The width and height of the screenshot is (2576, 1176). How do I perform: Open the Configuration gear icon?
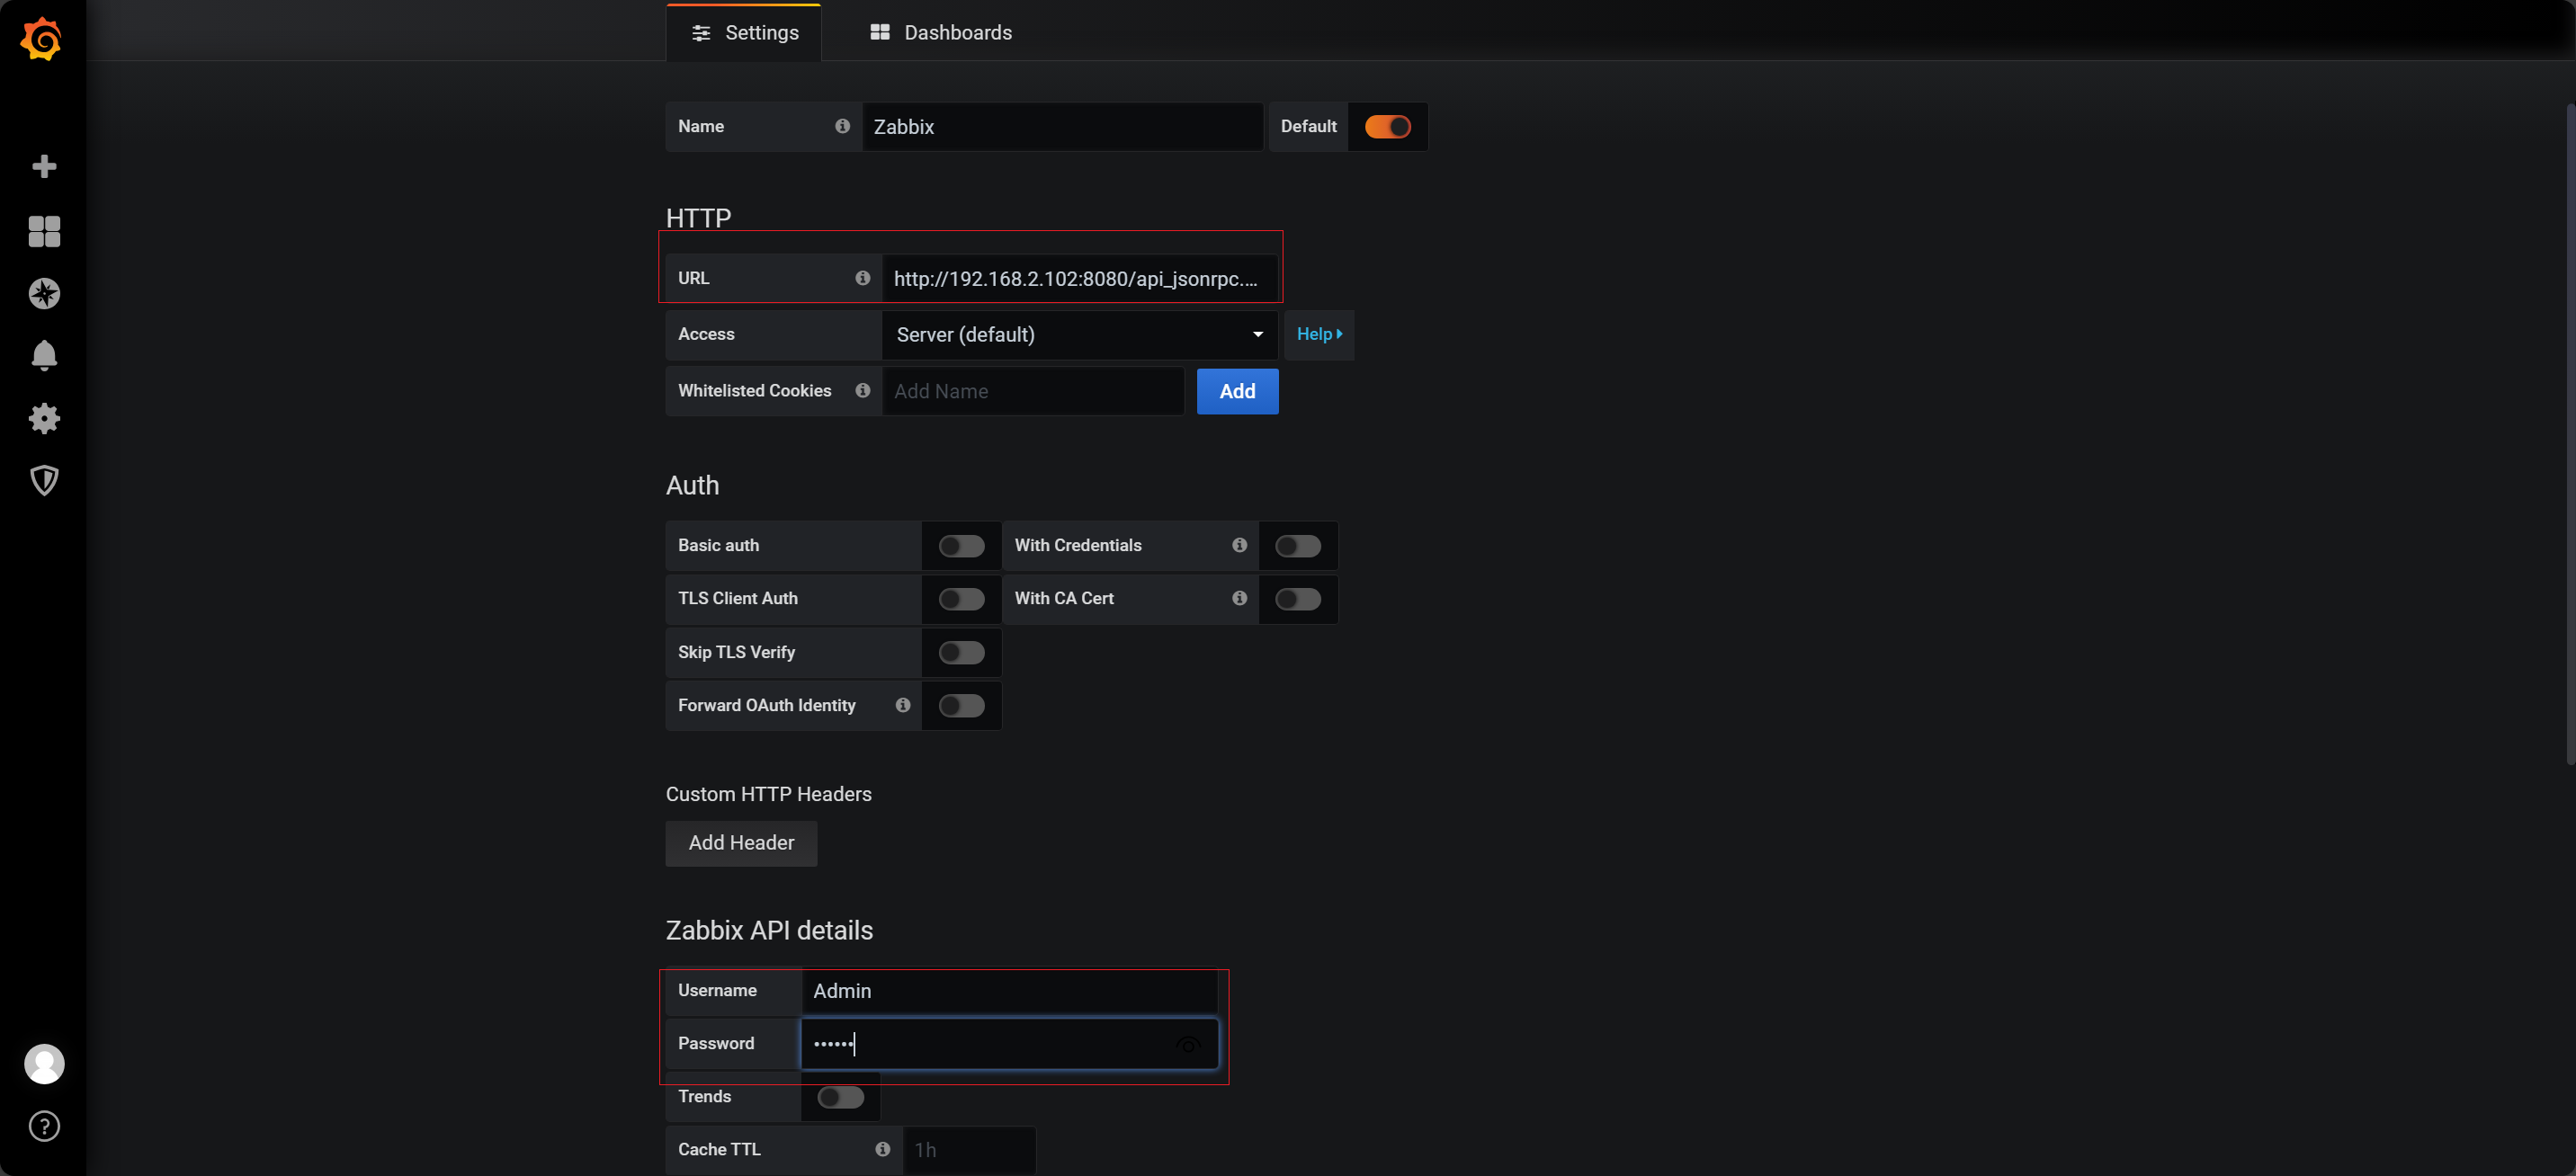pos(44,418)
